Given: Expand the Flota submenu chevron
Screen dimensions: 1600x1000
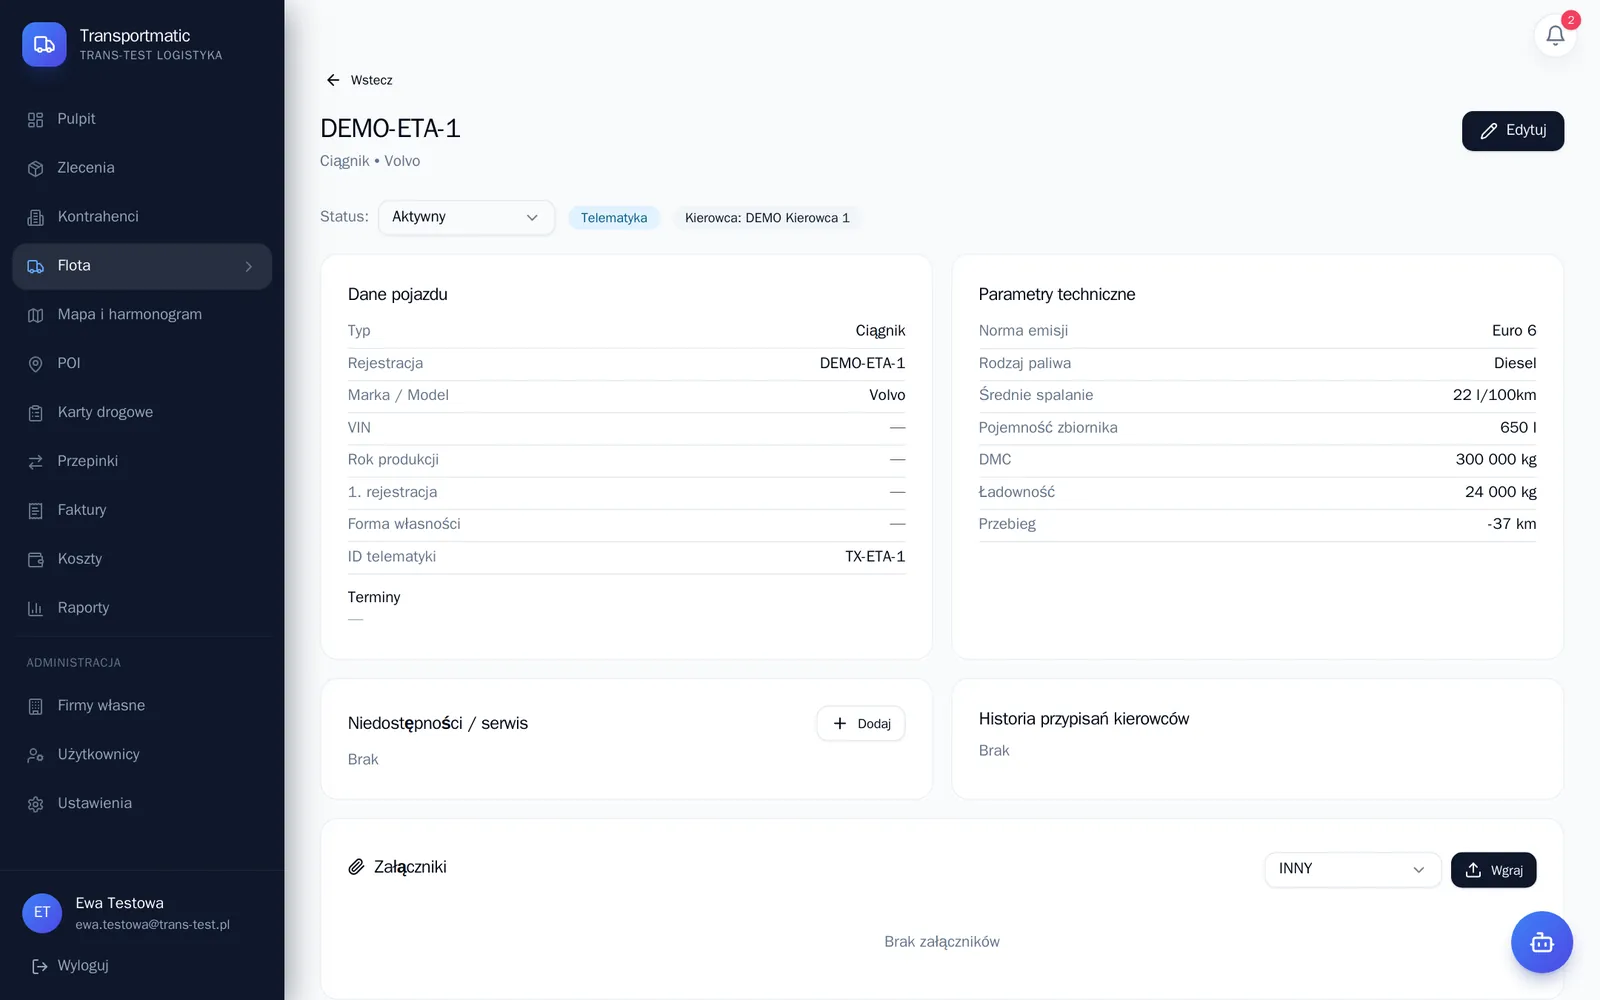Looking at the screenshot, I should pyautogui.click(x=249, y=266).
